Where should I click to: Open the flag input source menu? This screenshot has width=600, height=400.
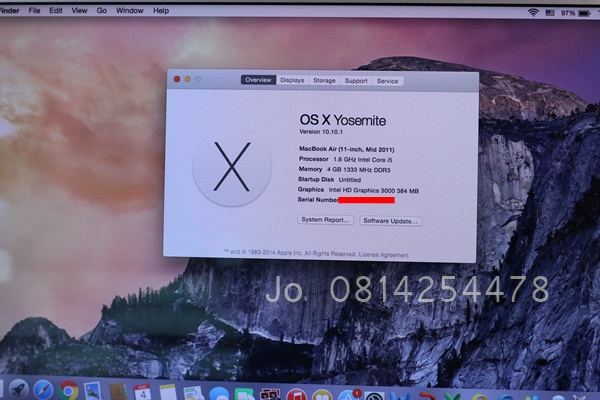tap(550, 13)
